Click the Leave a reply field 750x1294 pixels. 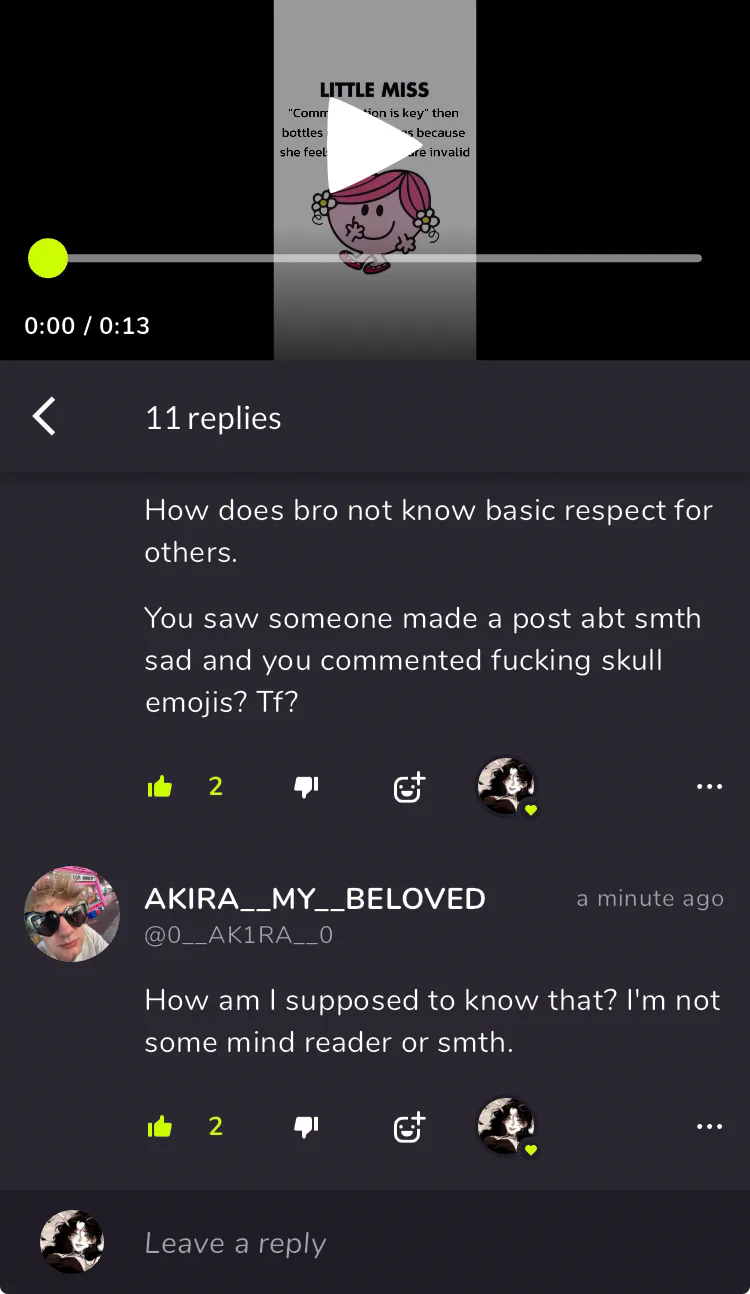[430, 1243]
